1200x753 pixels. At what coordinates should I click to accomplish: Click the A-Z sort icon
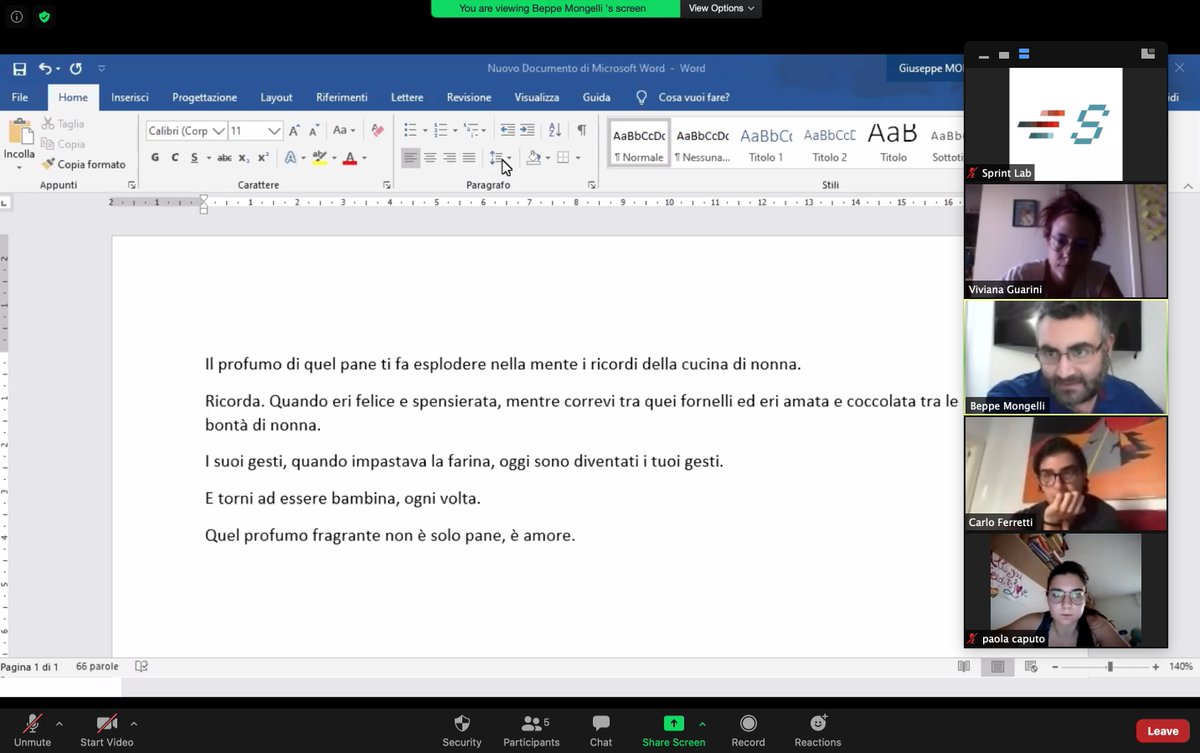[x=555, y=131]
